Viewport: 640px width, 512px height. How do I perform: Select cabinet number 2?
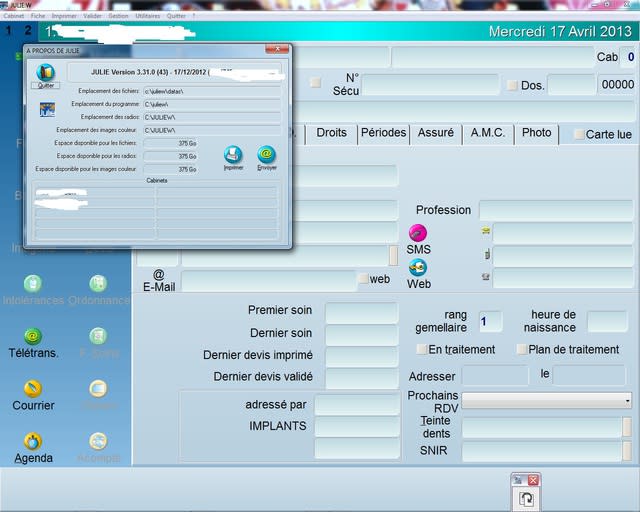(28, 31)
